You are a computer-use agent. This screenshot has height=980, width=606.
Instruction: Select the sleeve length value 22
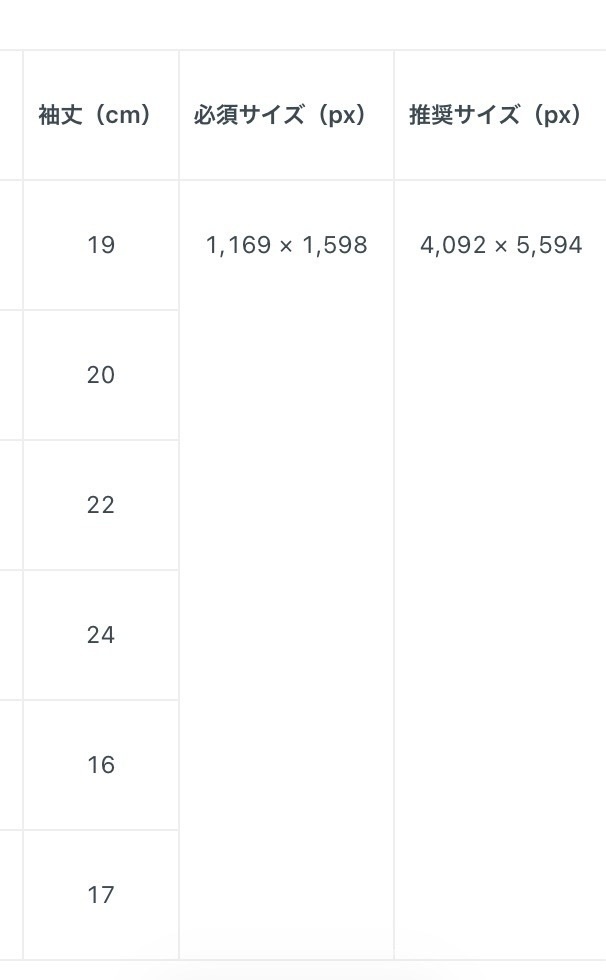[x=101, y=505]
